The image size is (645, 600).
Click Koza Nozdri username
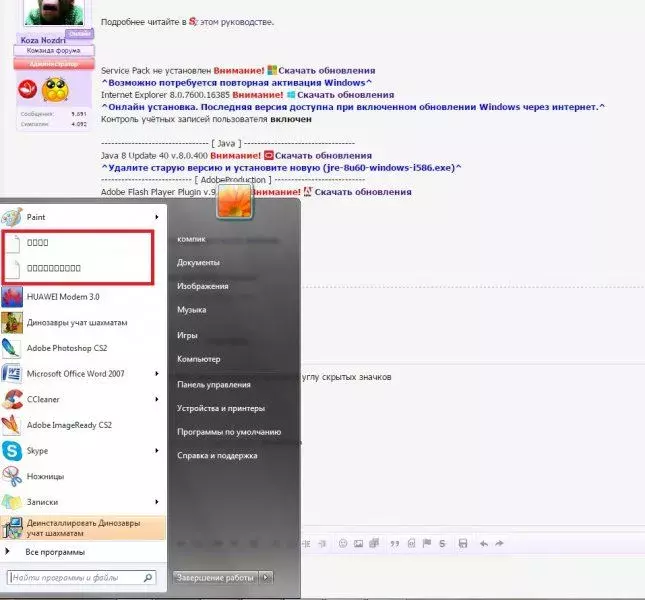tap(43, 40)
